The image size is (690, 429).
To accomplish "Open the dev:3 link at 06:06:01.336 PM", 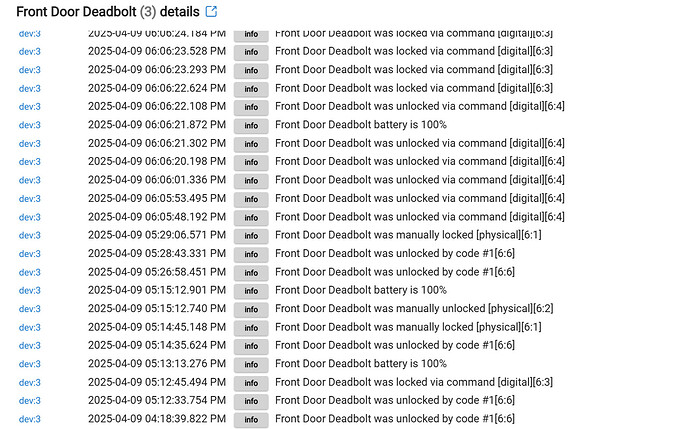I will 29,180.
